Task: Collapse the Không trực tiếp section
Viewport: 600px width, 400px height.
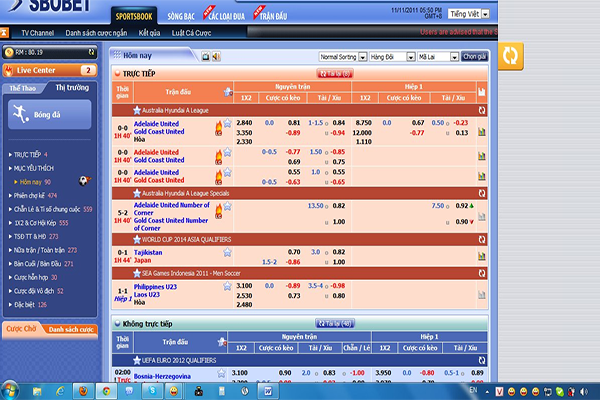Action: click(117, 324)
